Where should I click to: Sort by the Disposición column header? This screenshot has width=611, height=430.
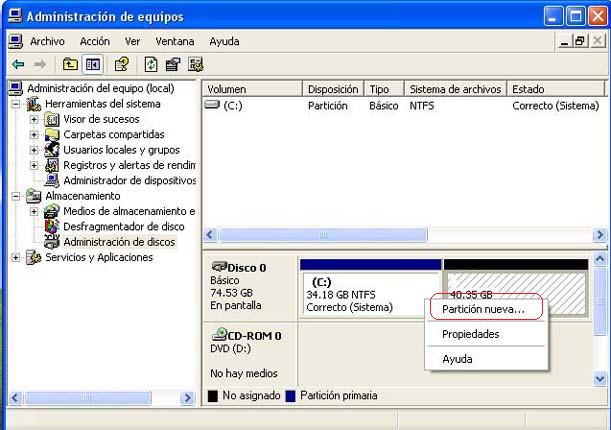point(333,89)
